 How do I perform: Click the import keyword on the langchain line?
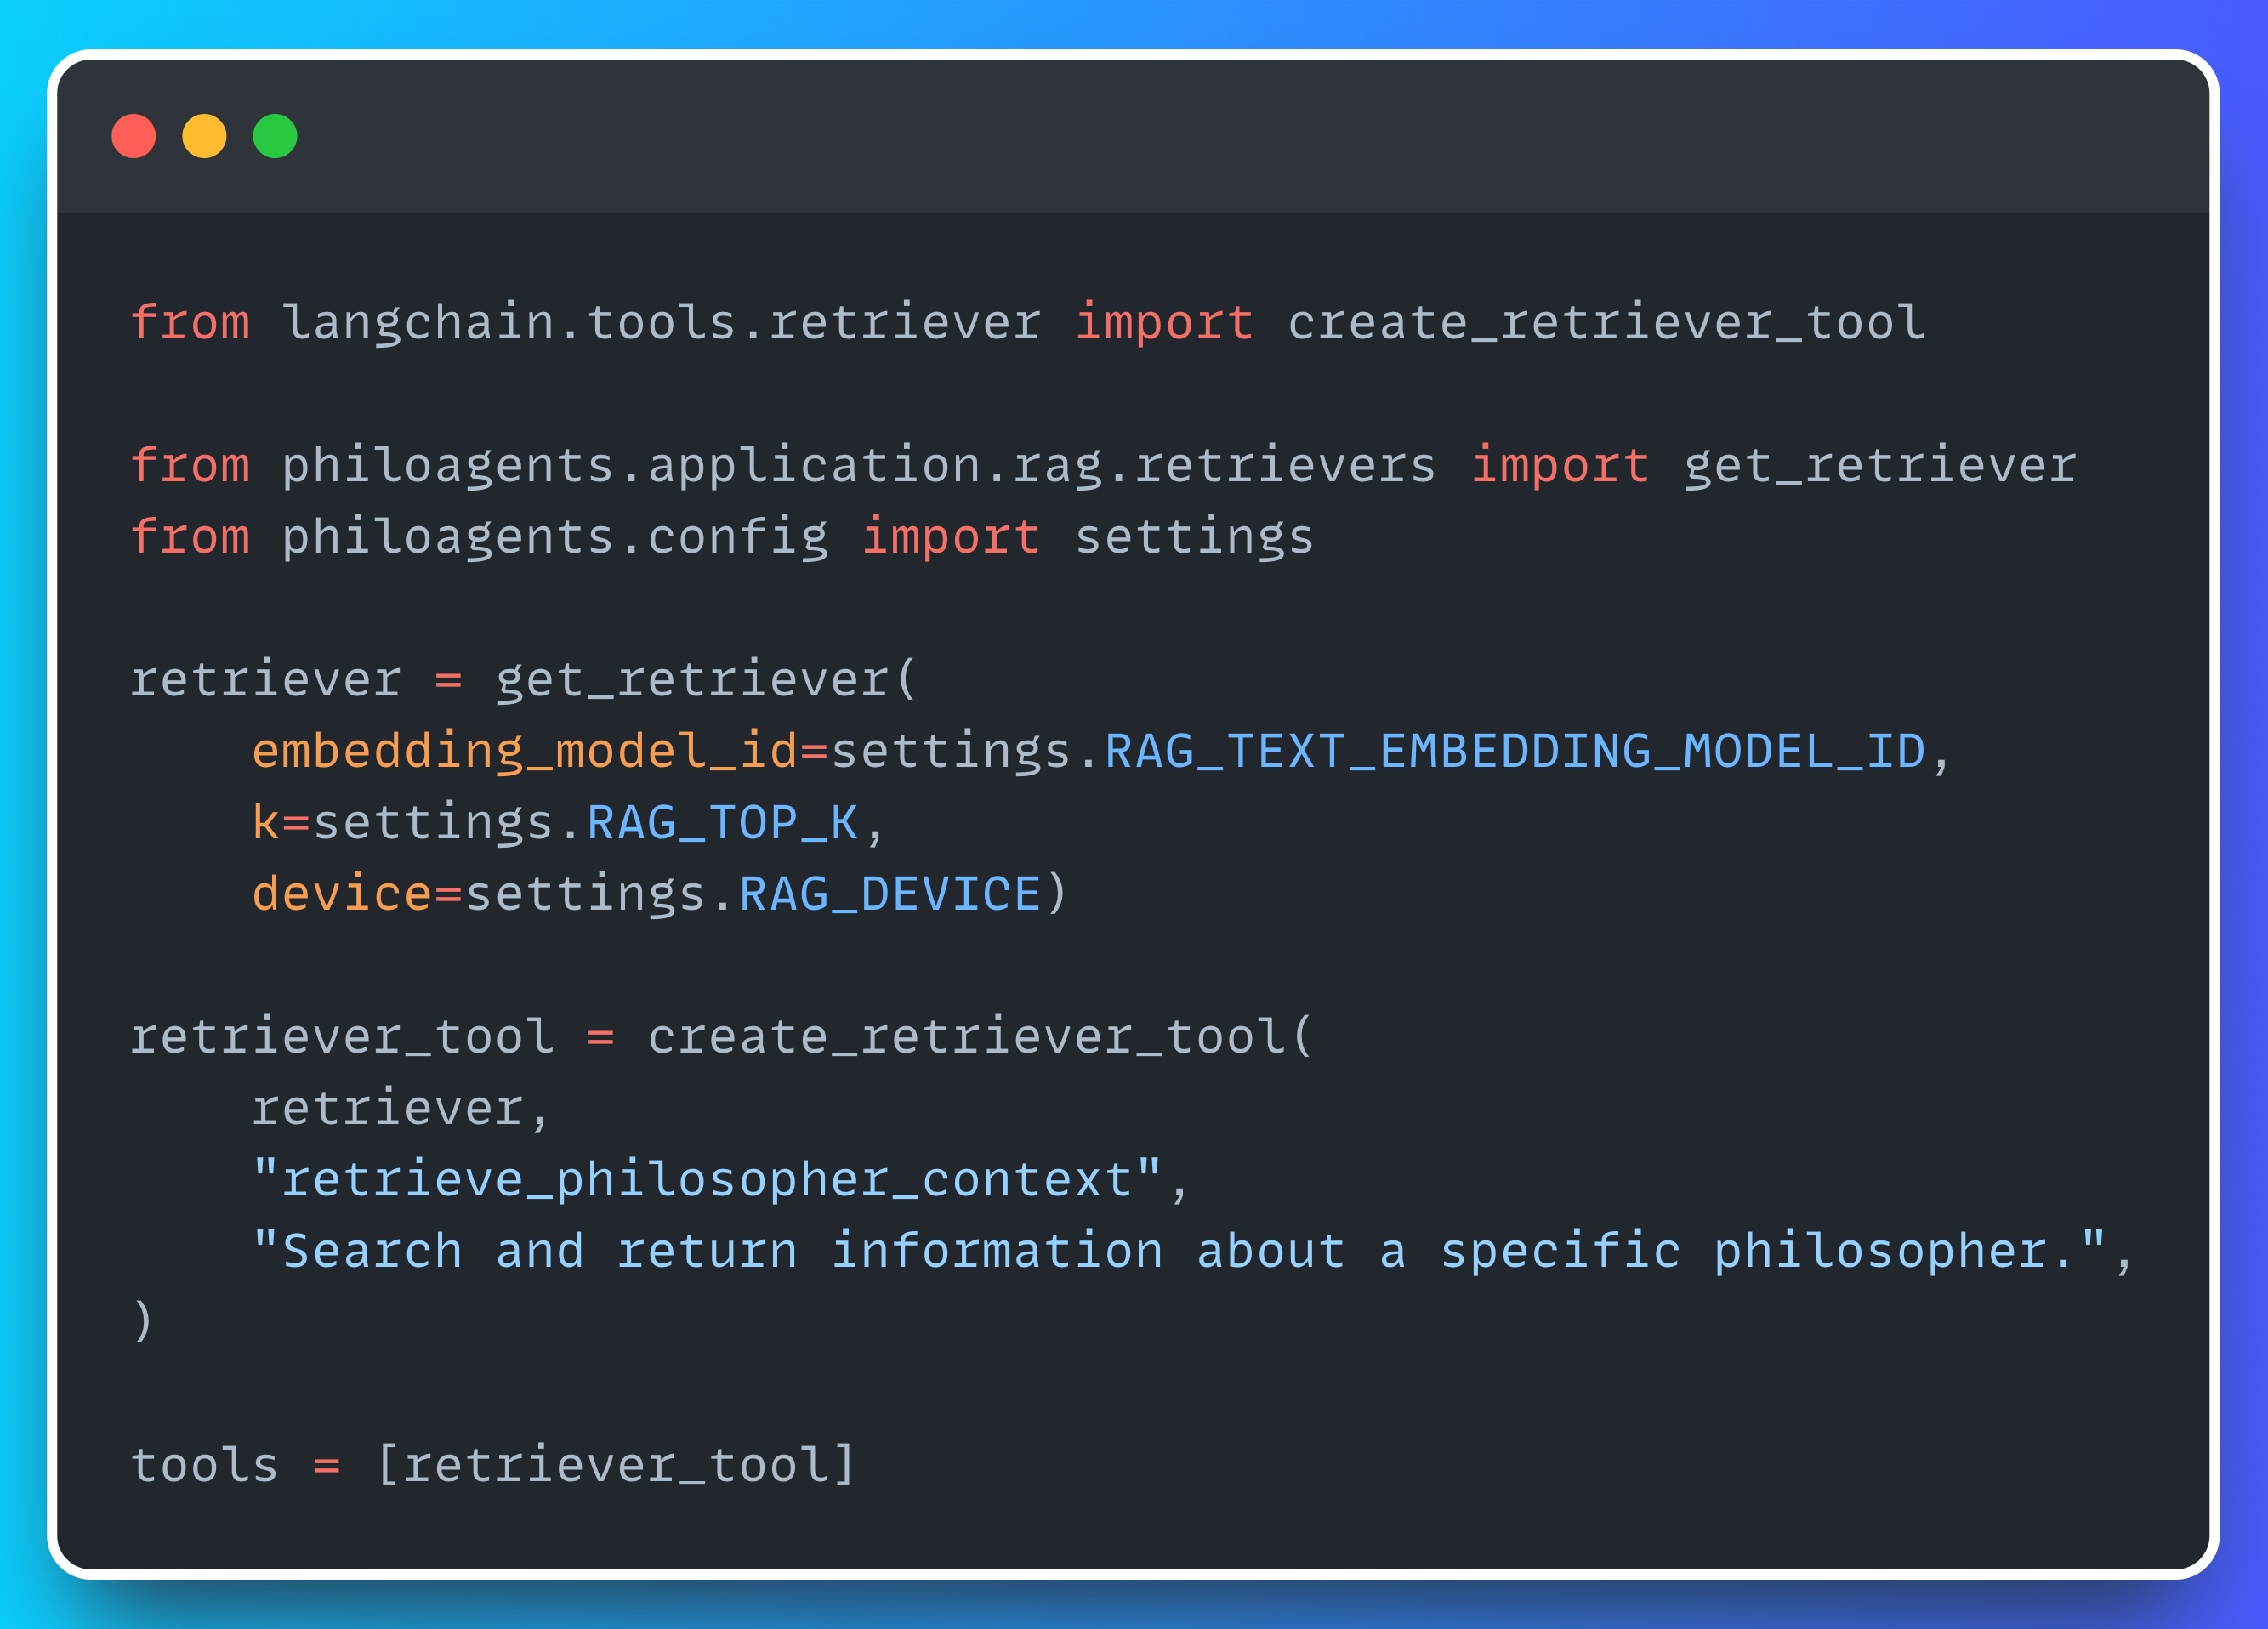pyautogui.click(x=1164, y=322)
